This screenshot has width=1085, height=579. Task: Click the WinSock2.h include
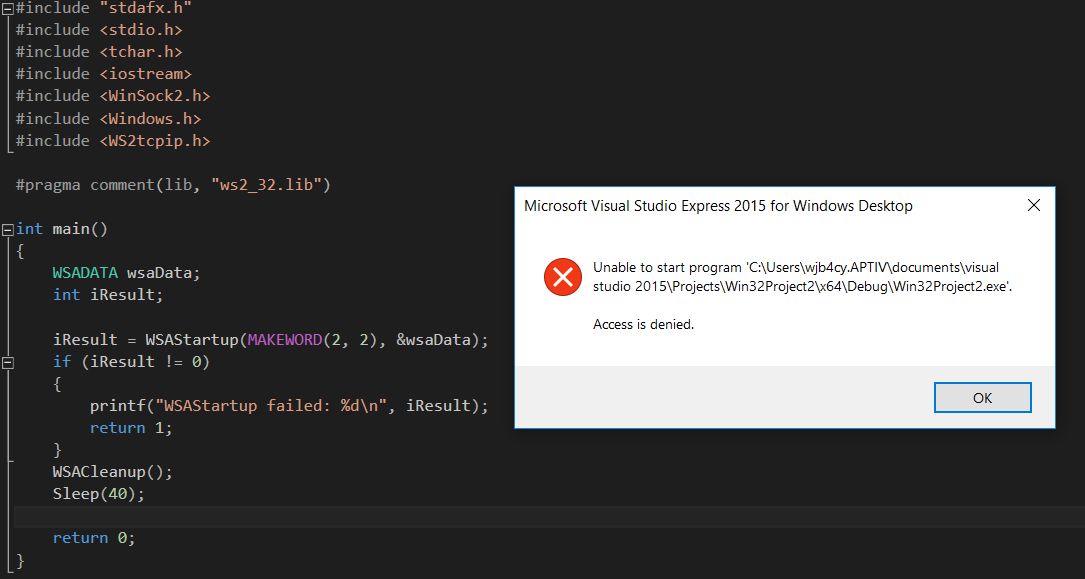[x=154, y=96]
